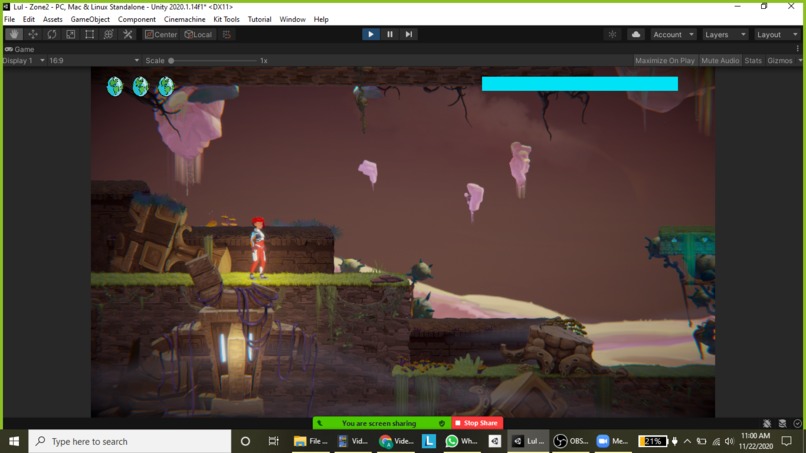Screen dimensions: 806x453
Task: Open Unity Collab sun icon
Action: pos(612,34)
